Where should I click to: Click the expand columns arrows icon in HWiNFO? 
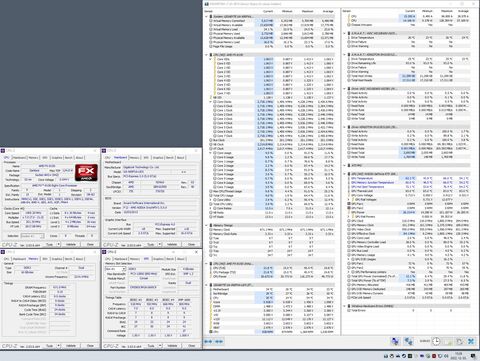pyautogui.click(x=208, y=341)
